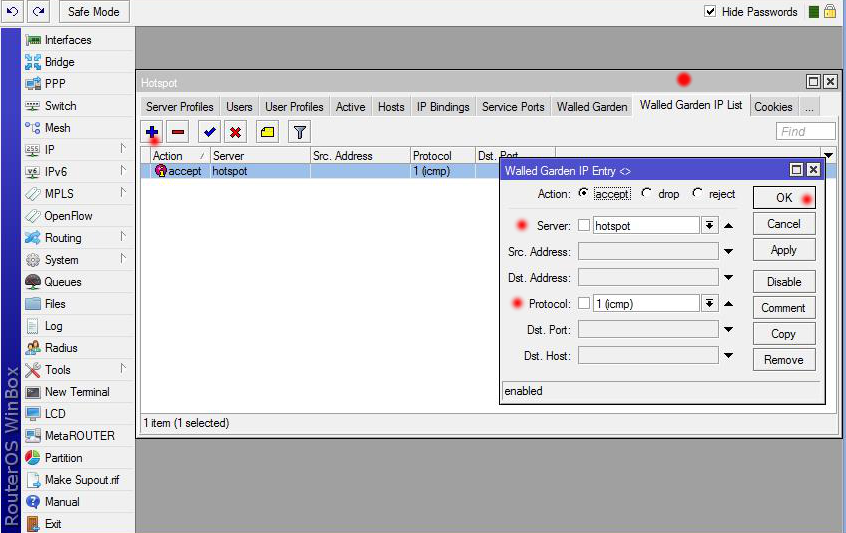Open the Server dropdown list

pos(709,226)
